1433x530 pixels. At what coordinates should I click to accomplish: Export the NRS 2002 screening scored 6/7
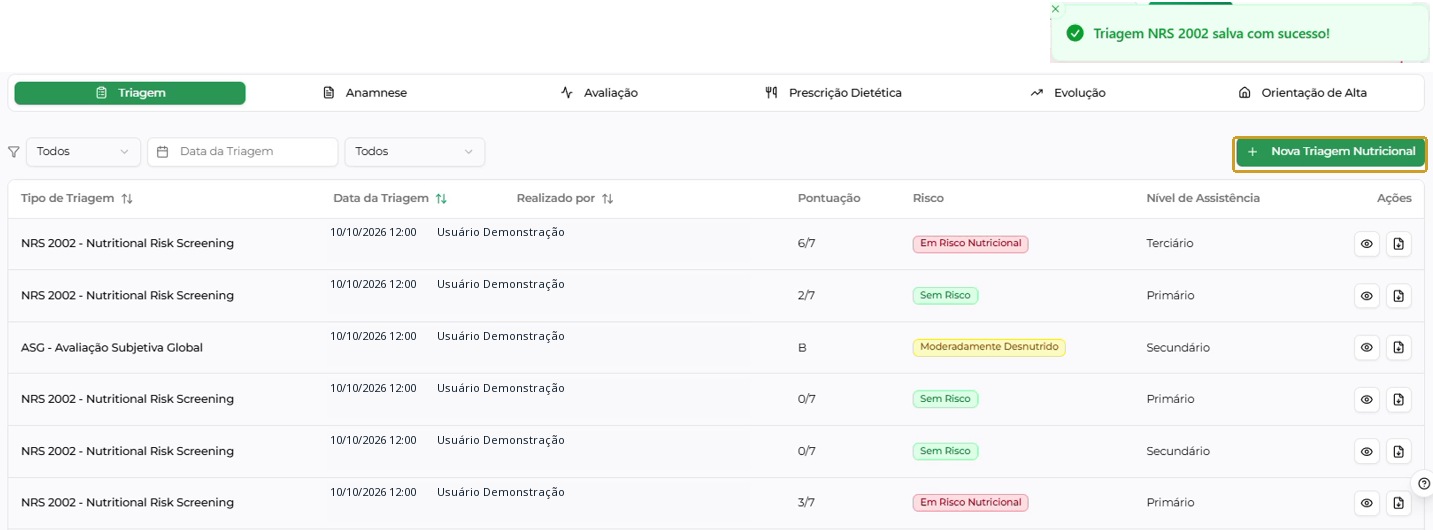click(x=1398, y=244)
